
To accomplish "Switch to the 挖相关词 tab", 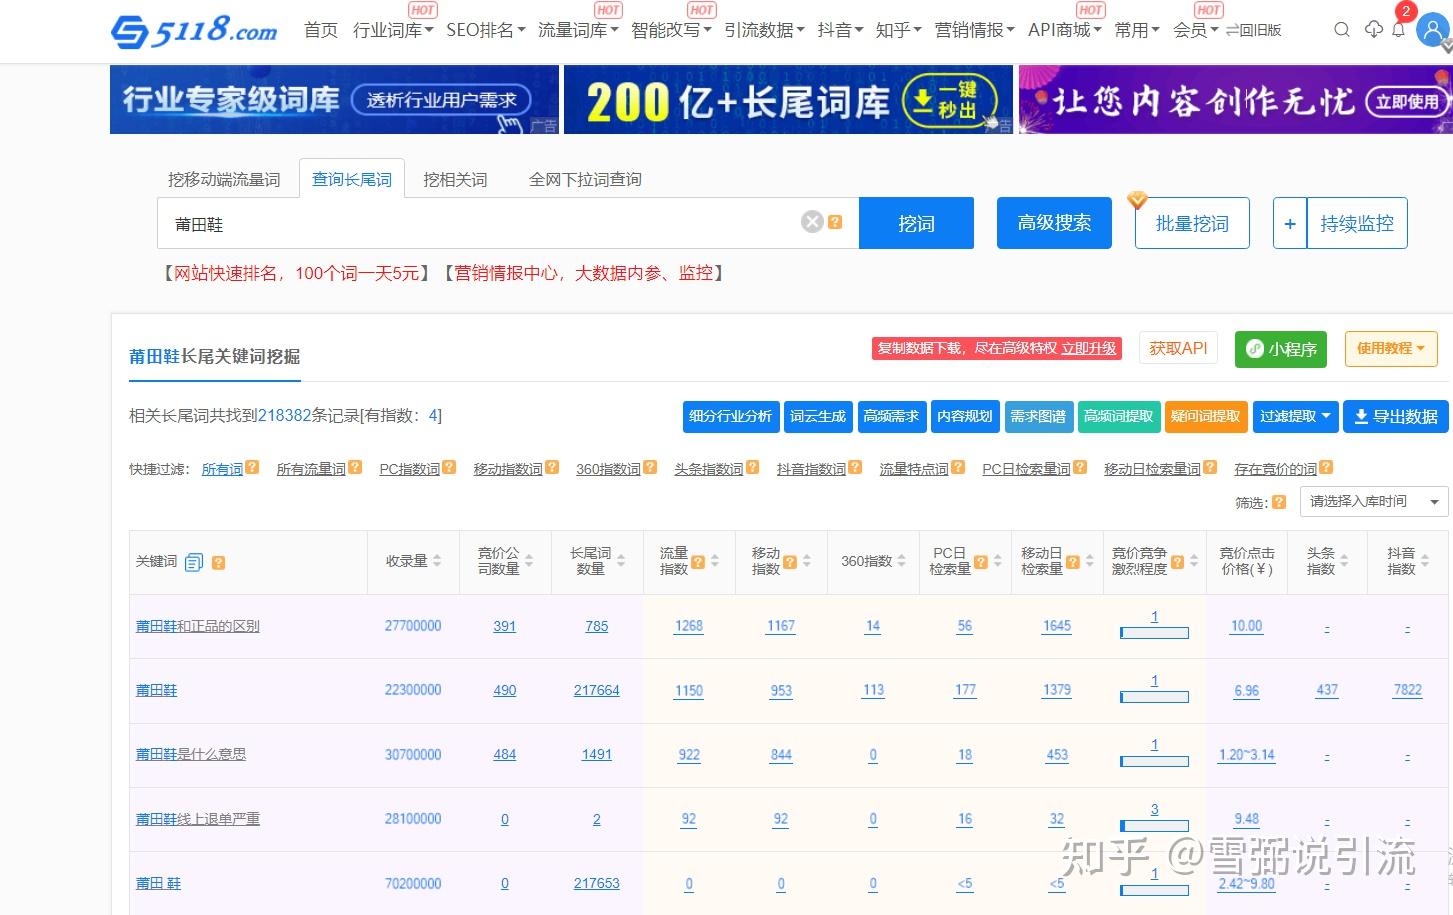I will pyautogui.click(x=455, y=180).
